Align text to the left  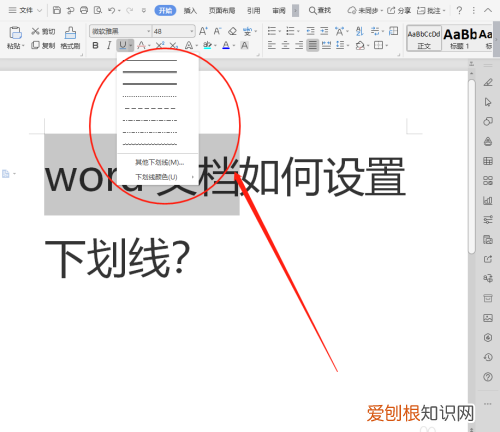pyautogui.click(x=272, y=45)
